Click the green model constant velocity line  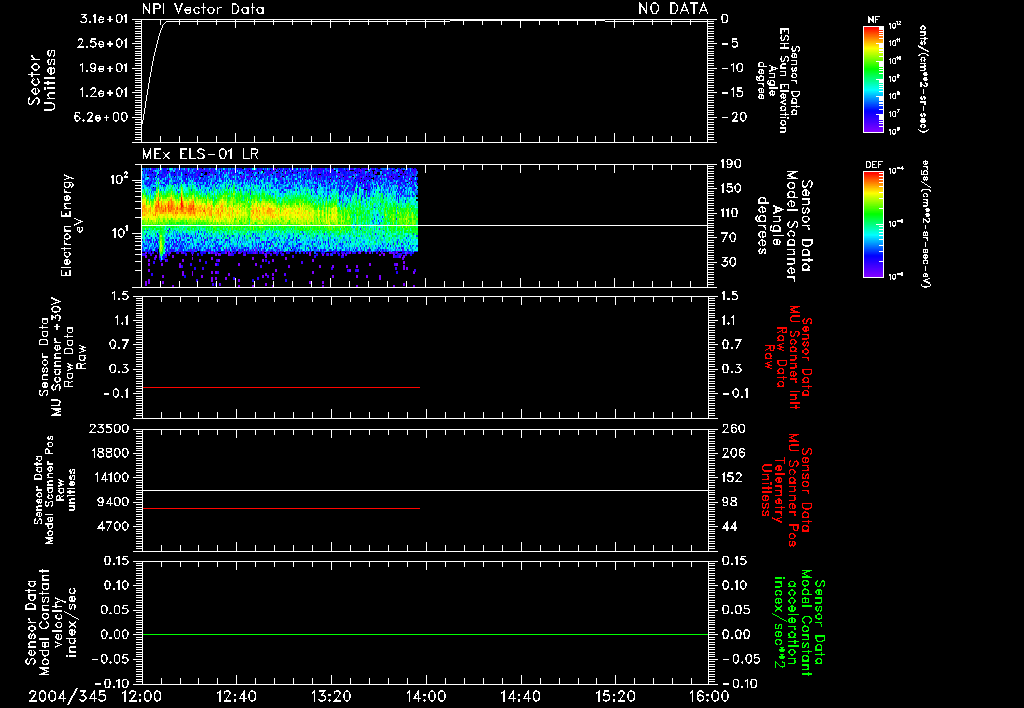click(425, 634)
